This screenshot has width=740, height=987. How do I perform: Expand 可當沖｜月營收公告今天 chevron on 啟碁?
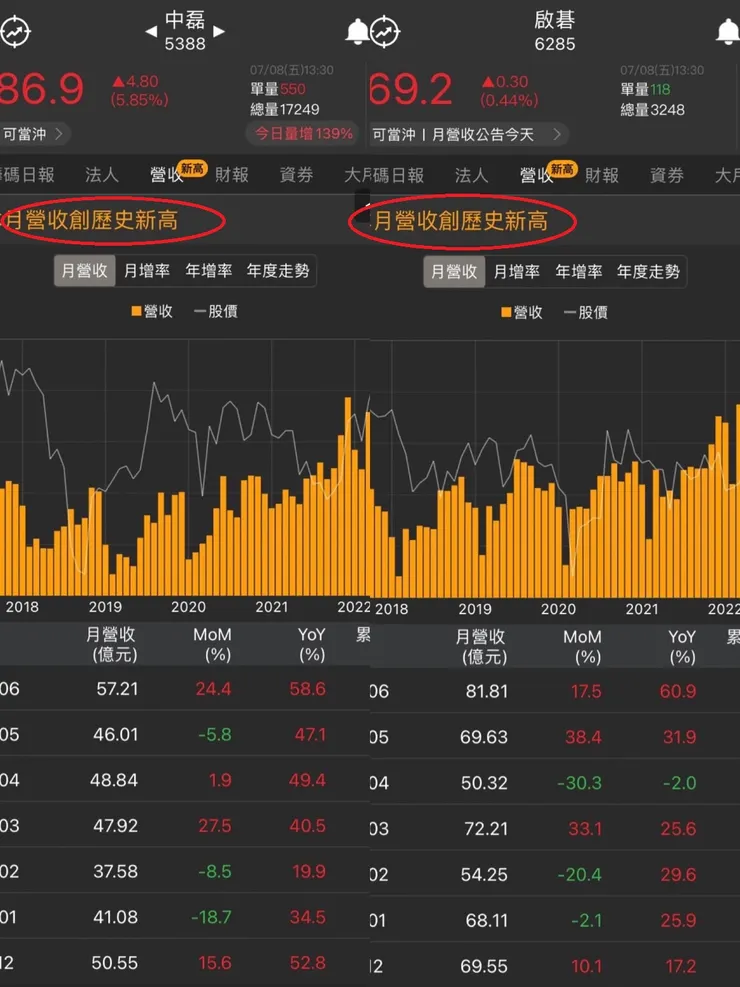tap(557, 134)
